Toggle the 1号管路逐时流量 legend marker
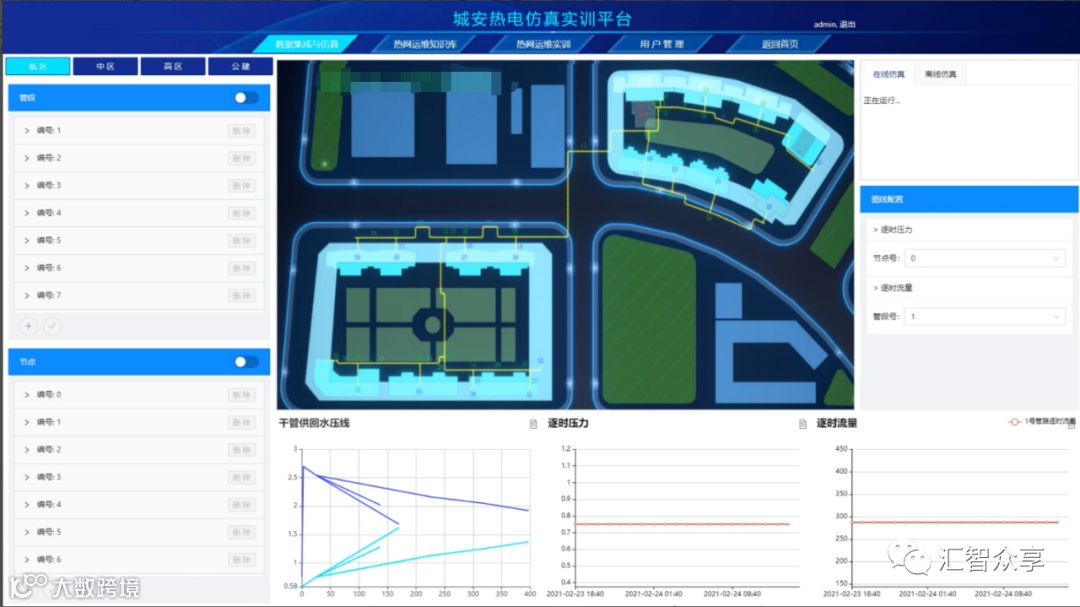The image size is (1080, 607). (x=1014, y=421)
